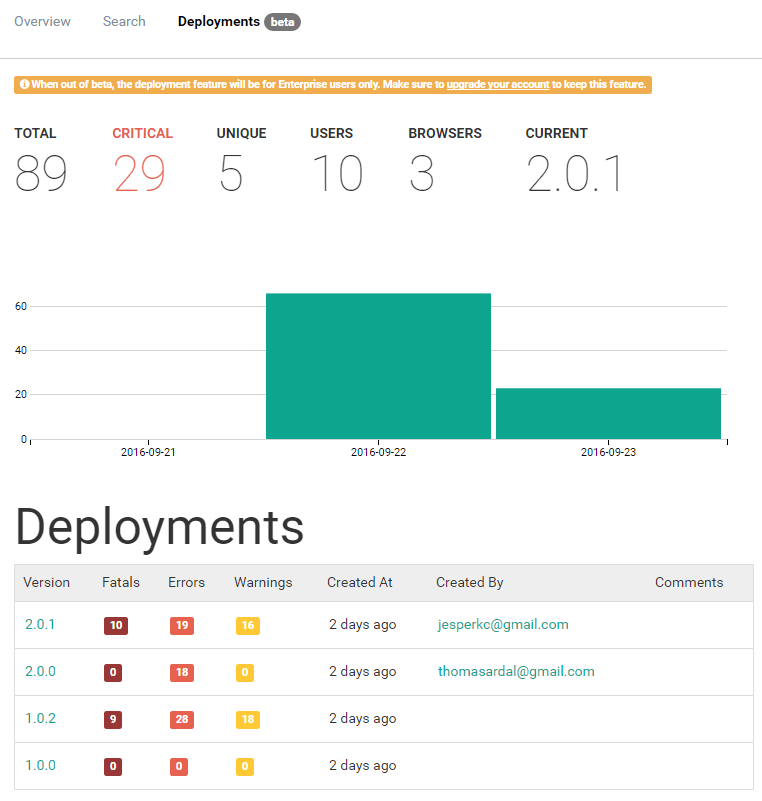
Task: Click the errors badge 28 for version 1.0.2
Action: pos(182,719)
